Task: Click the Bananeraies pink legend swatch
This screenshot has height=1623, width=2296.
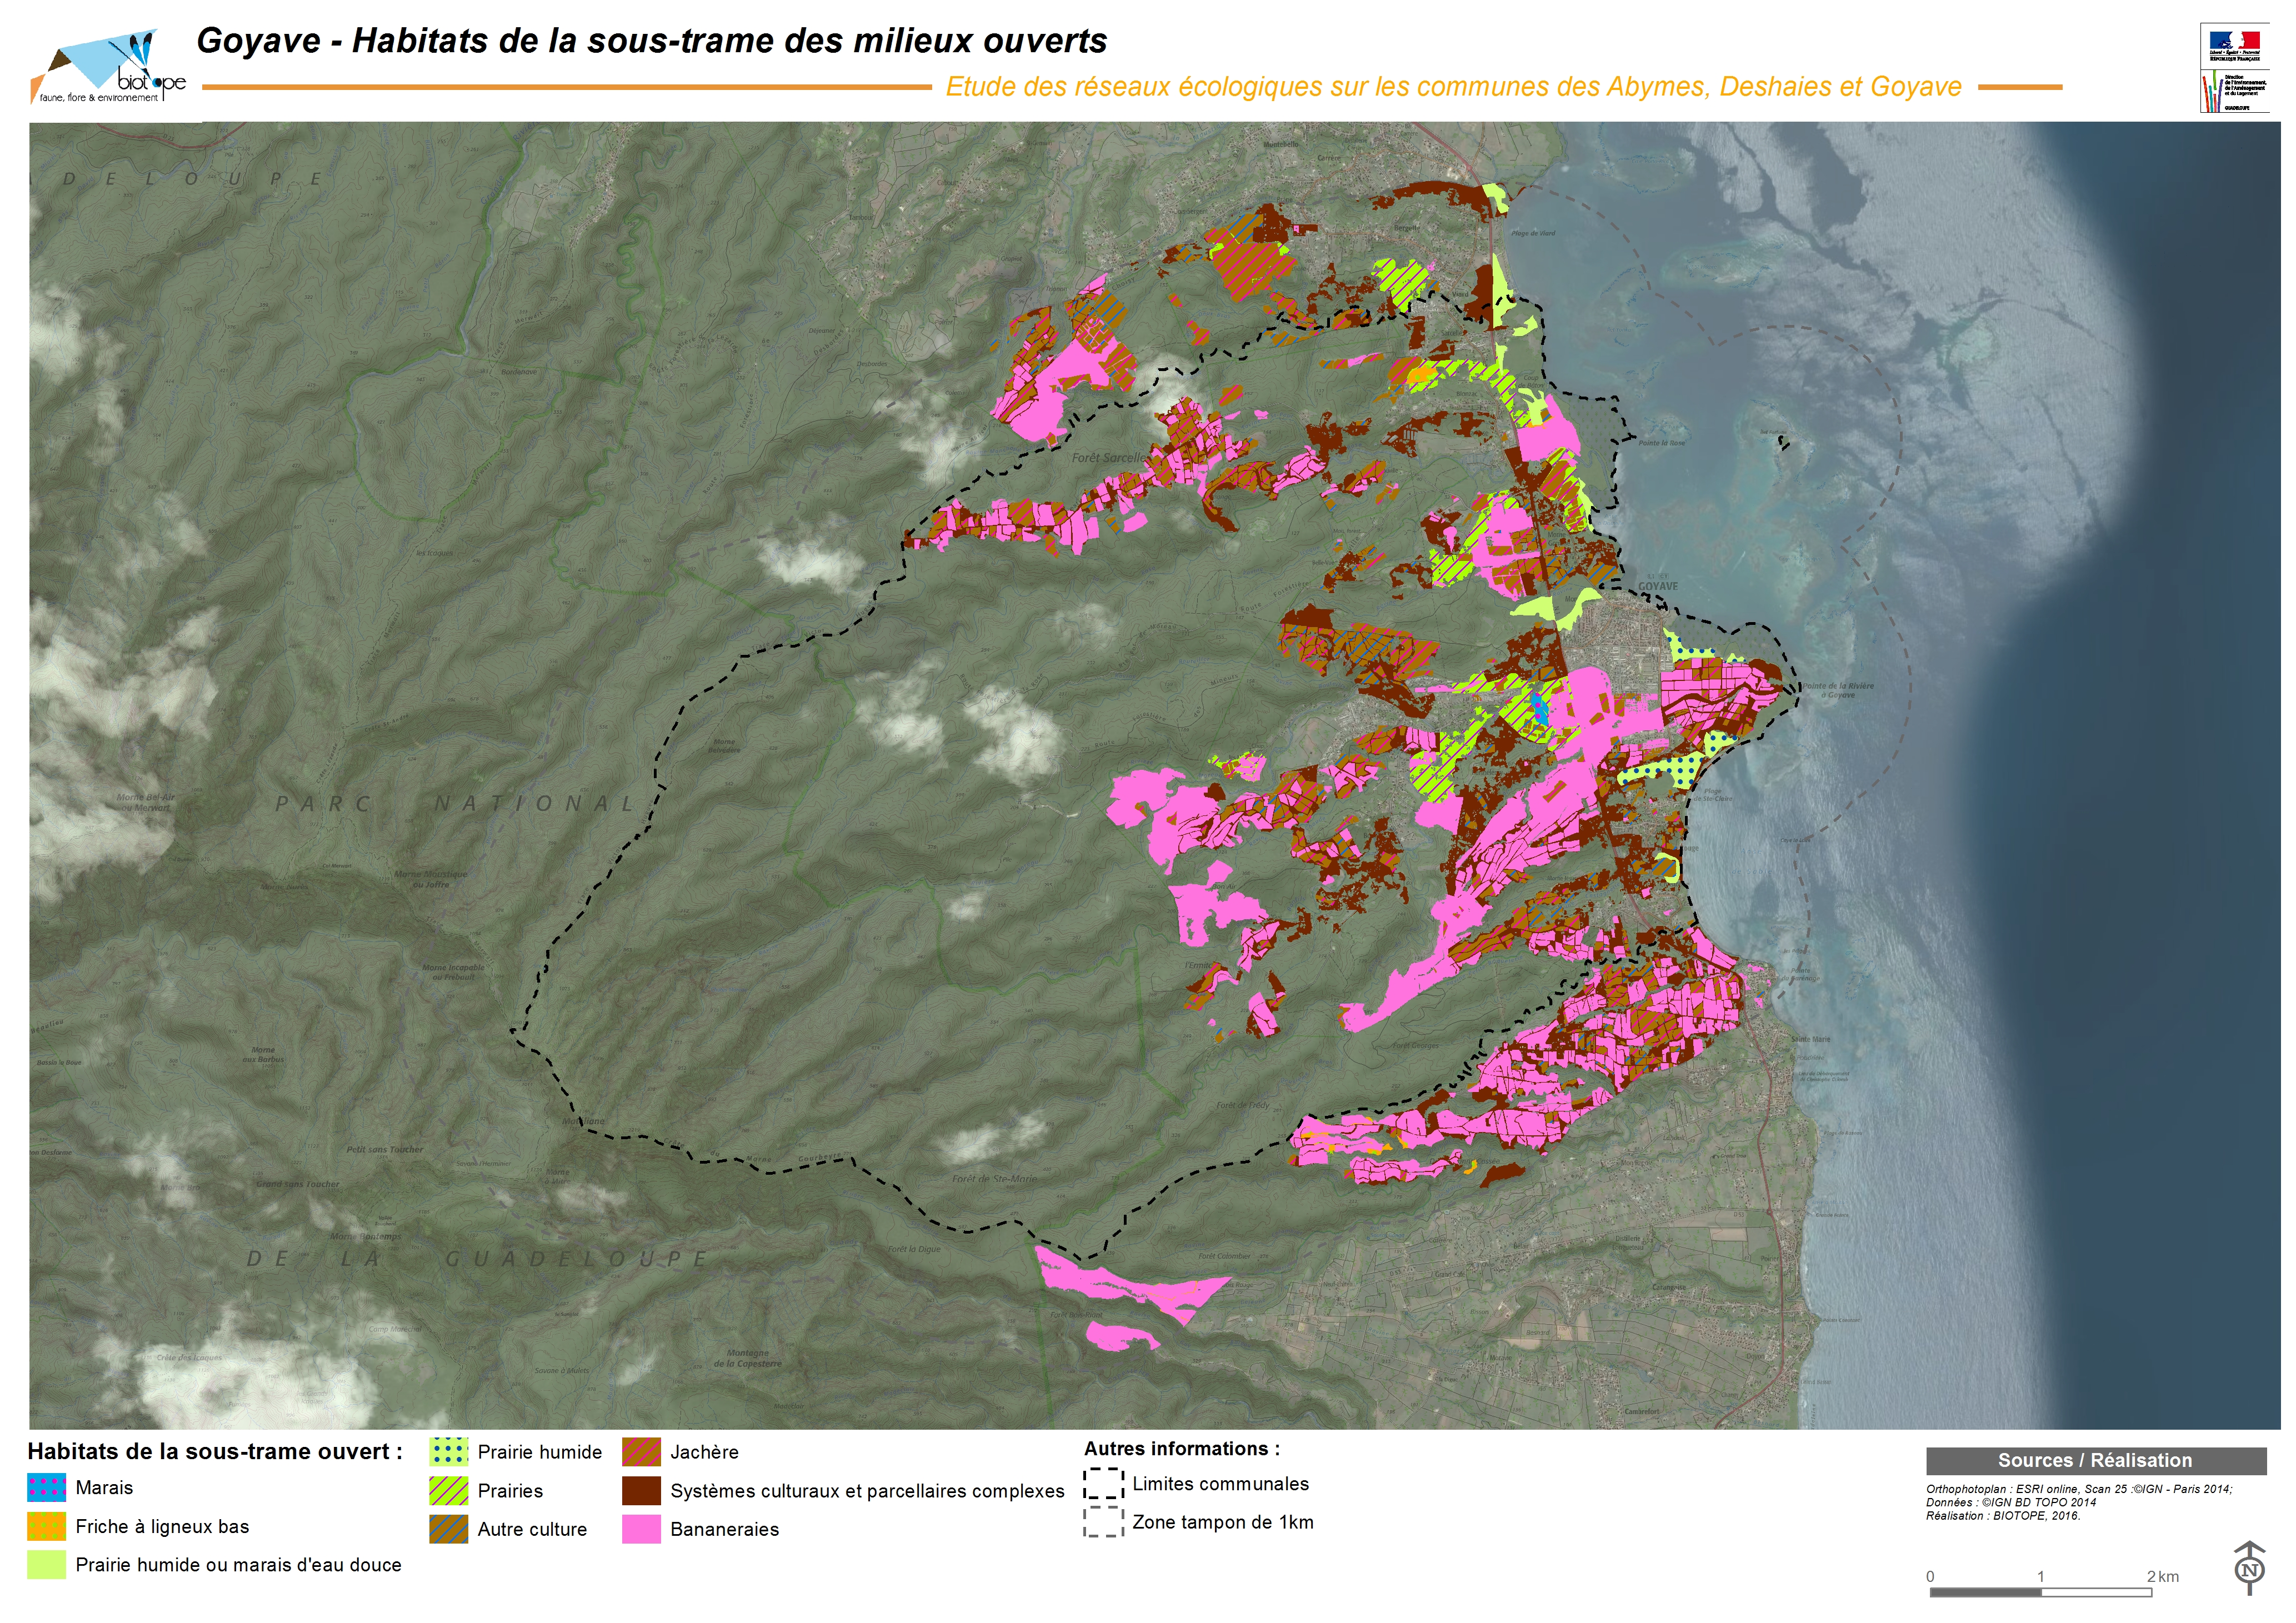Action: click(x=641, y=1530)
